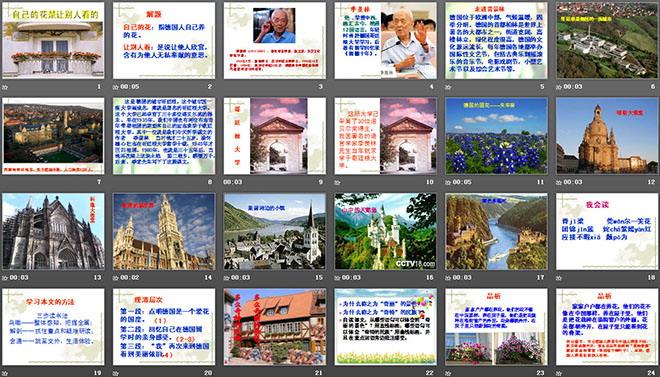Select slide 15 riverside village thumbnail
This screenshot has width=660, height=377.
click(275, 231)
